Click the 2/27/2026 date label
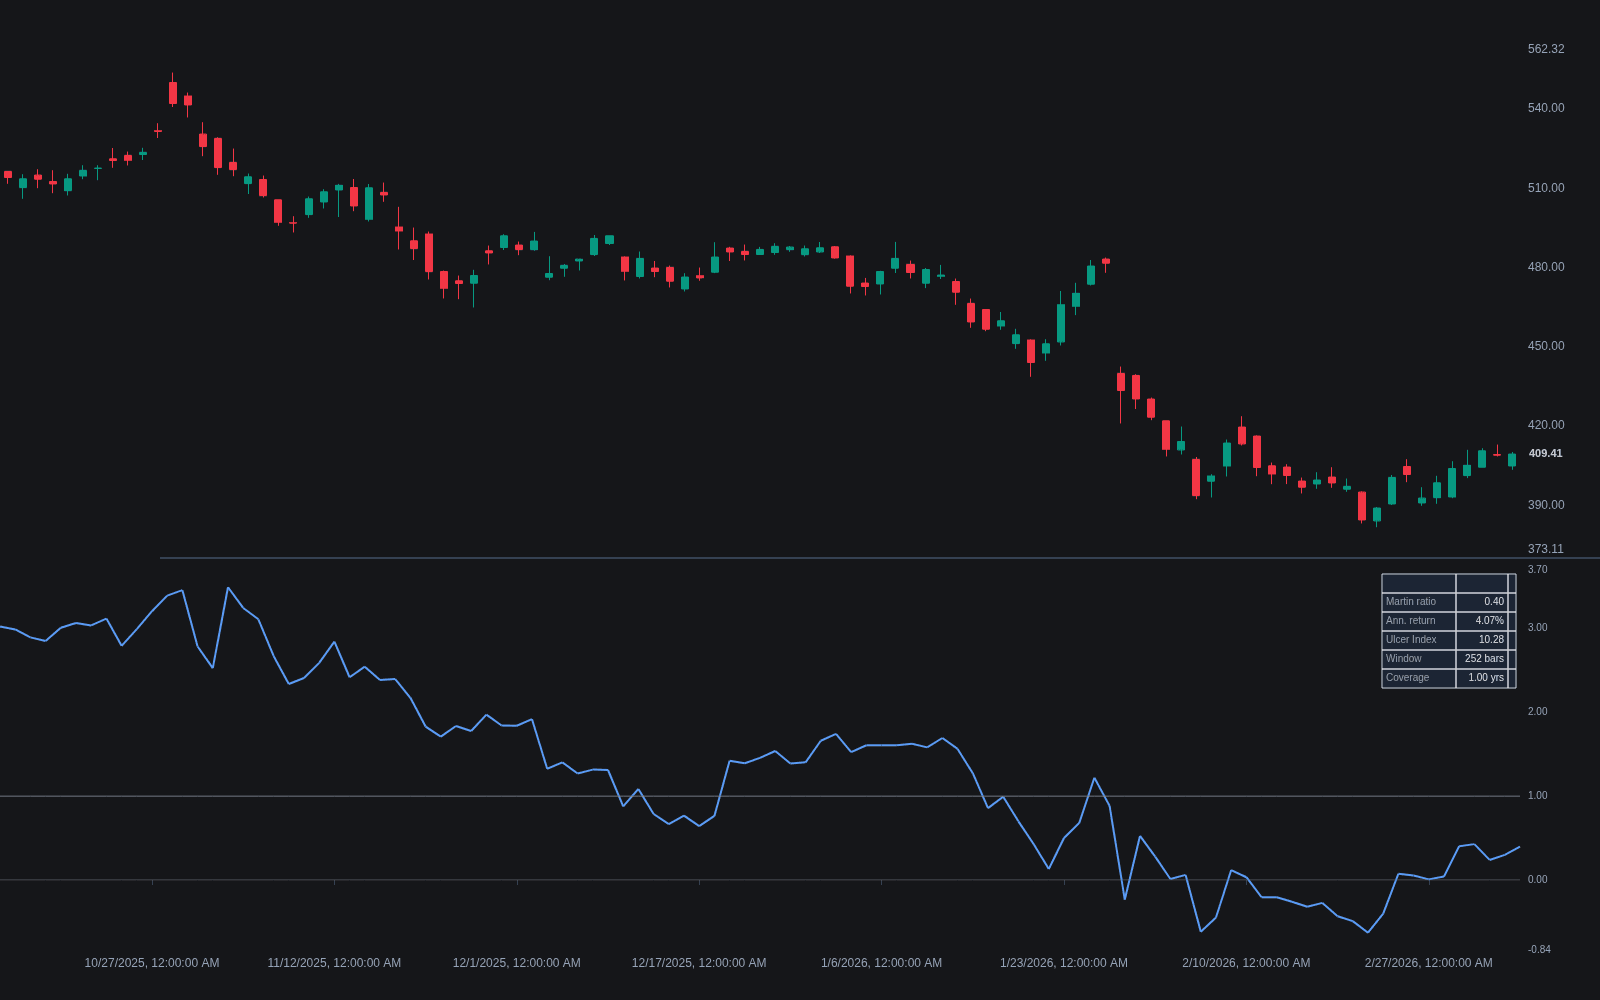The height and width of the screenshot is (1000, 1600). [1428, 963]
